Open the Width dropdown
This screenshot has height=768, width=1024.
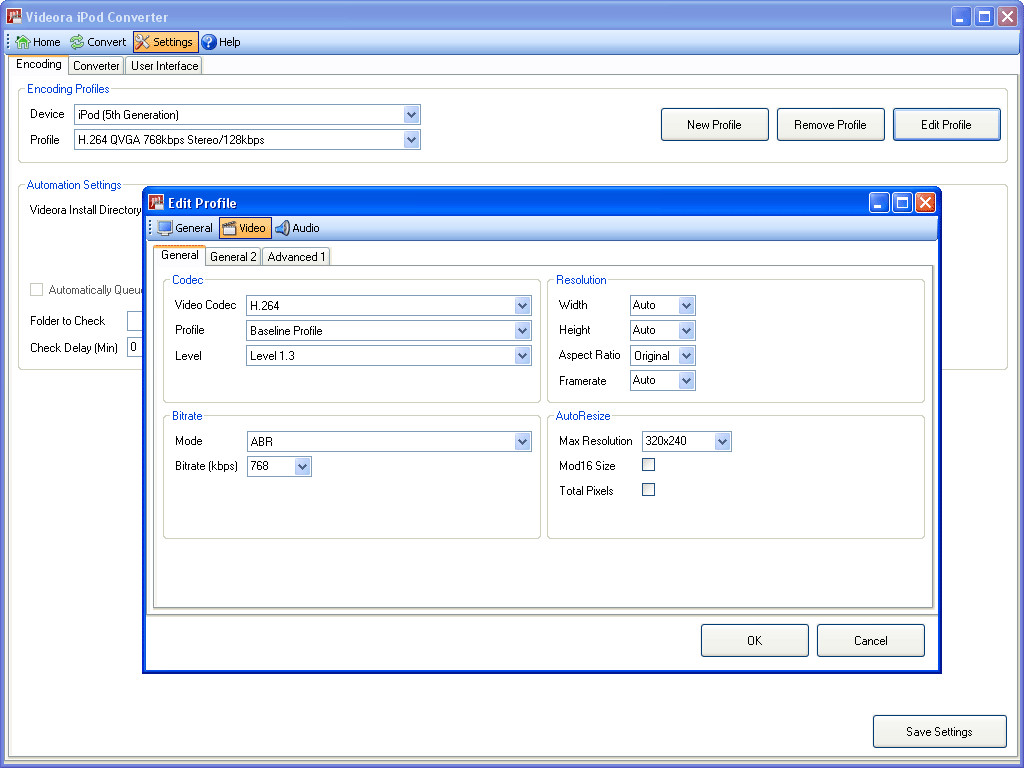pyautogui.click(x=686, y=305)
